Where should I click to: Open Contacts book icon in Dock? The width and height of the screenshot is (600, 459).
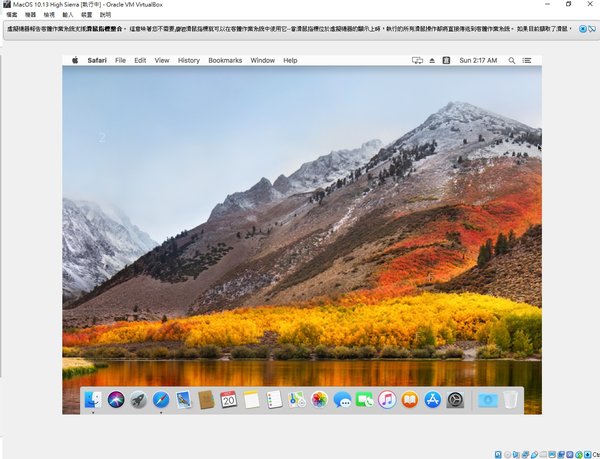point(206,400)
